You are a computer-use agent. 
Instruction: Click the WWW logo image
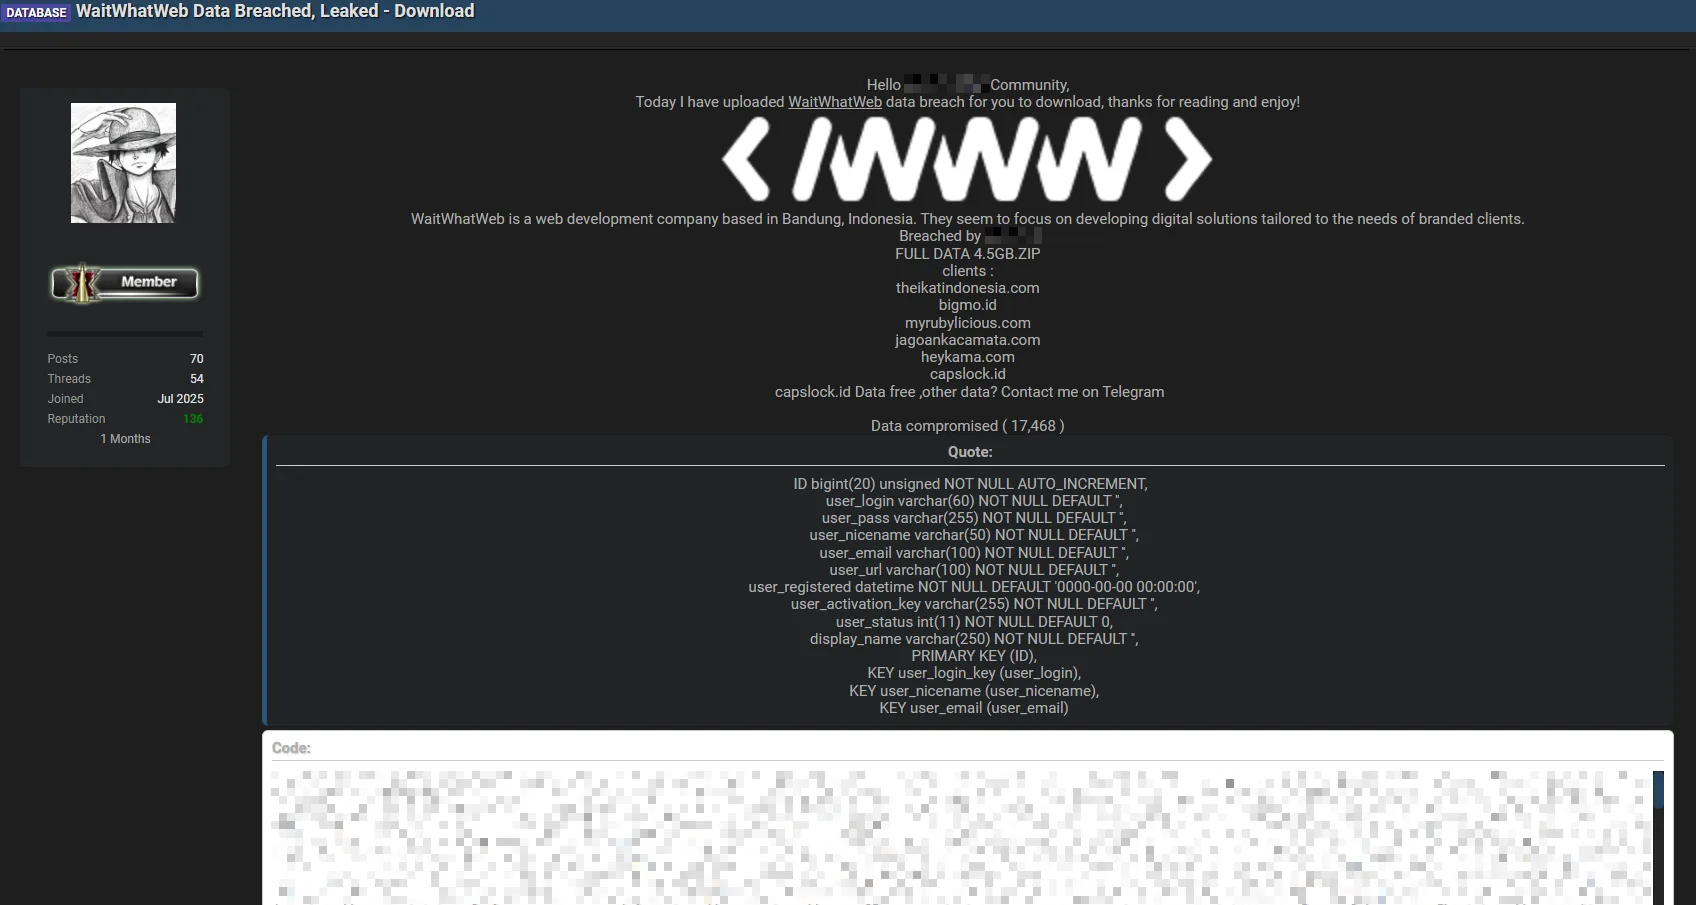coord(966,159)
